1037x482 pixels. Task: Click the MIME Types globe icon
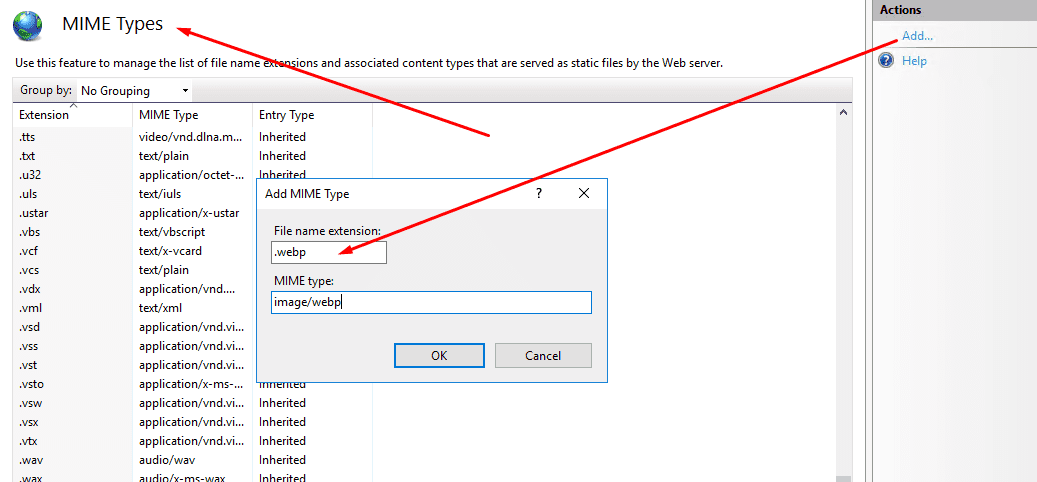pos(27,25)
